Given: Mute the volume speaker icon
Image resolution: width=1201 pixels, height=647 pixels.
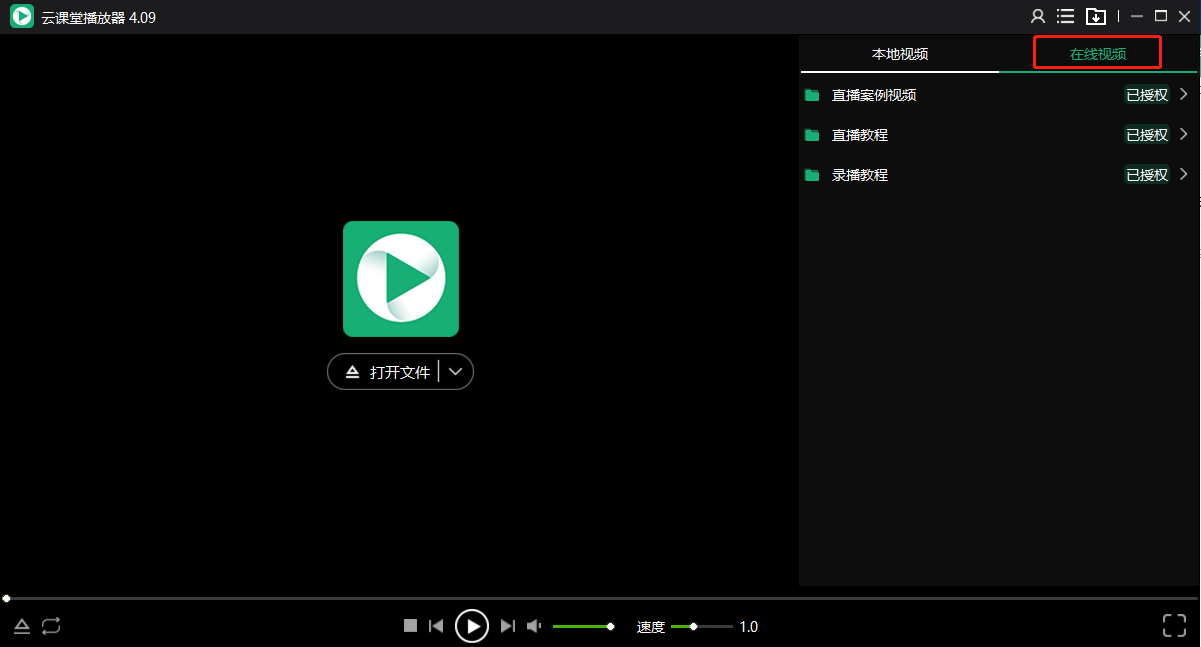Looking at the screenshot, I should click(534, 626).
